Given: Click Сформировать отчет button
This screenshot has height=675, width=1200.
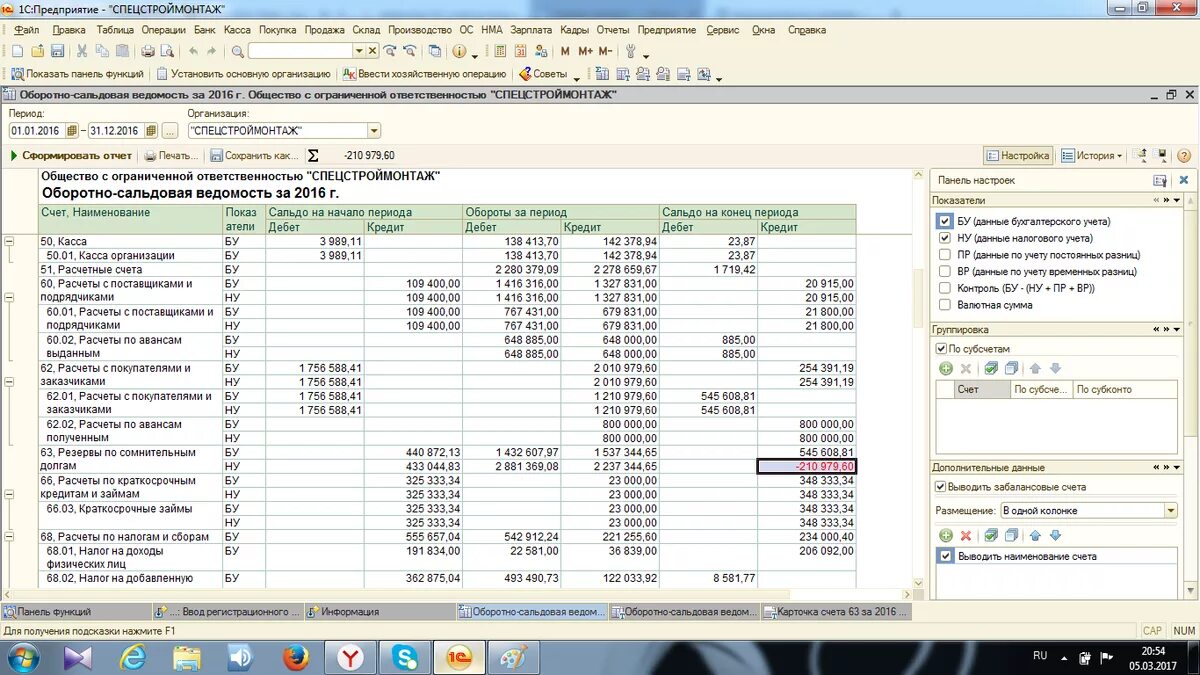Looking at the screenshot, I should click(x=71, y=156).
